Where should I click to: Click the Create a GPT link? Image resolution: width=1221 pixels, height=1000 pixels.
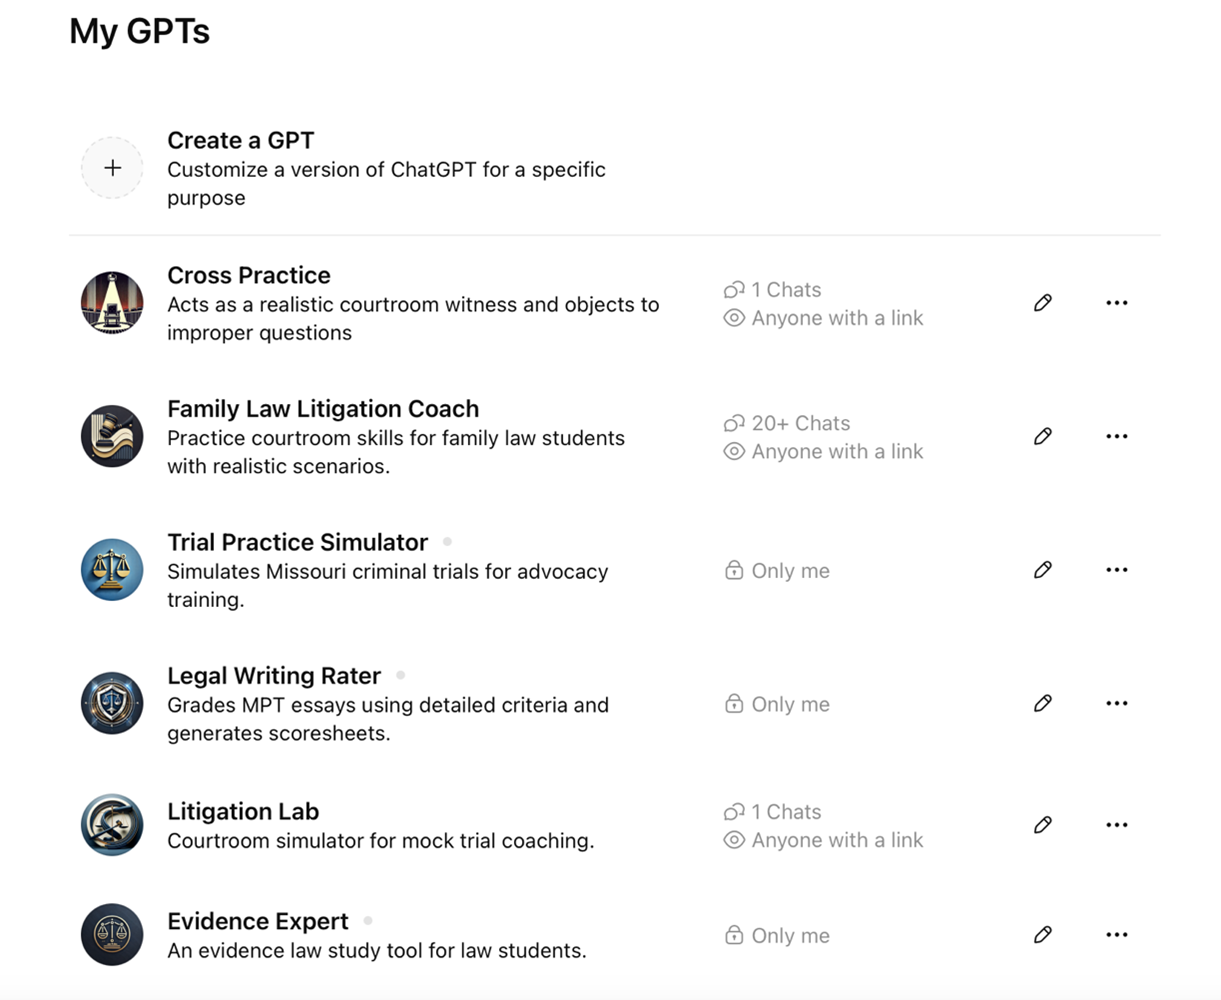point(240,140)
